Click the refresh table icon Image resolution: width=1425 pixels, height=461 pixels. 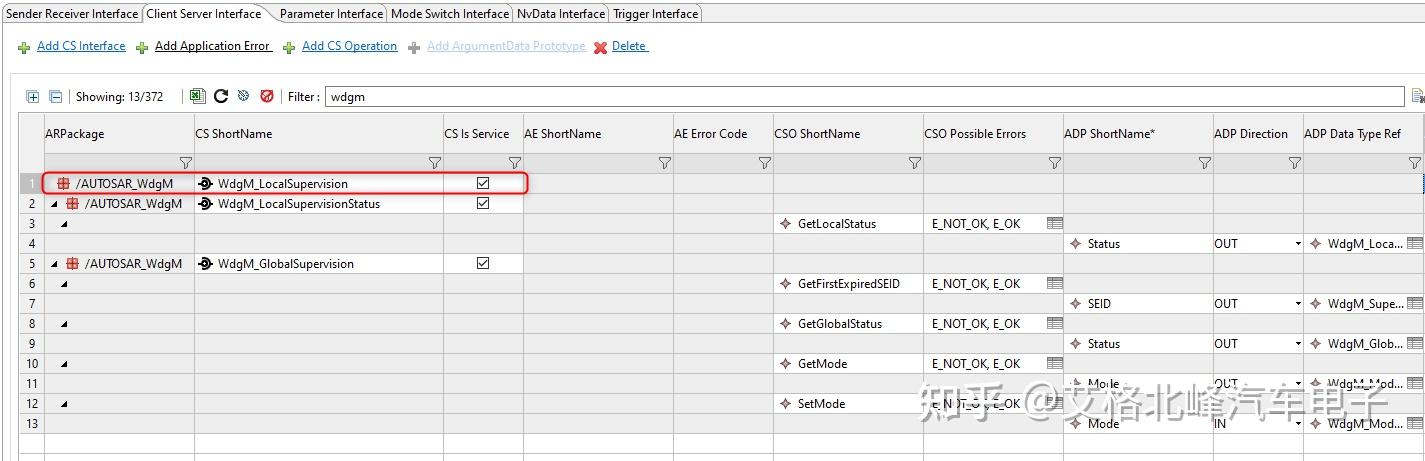coord(221,97)
